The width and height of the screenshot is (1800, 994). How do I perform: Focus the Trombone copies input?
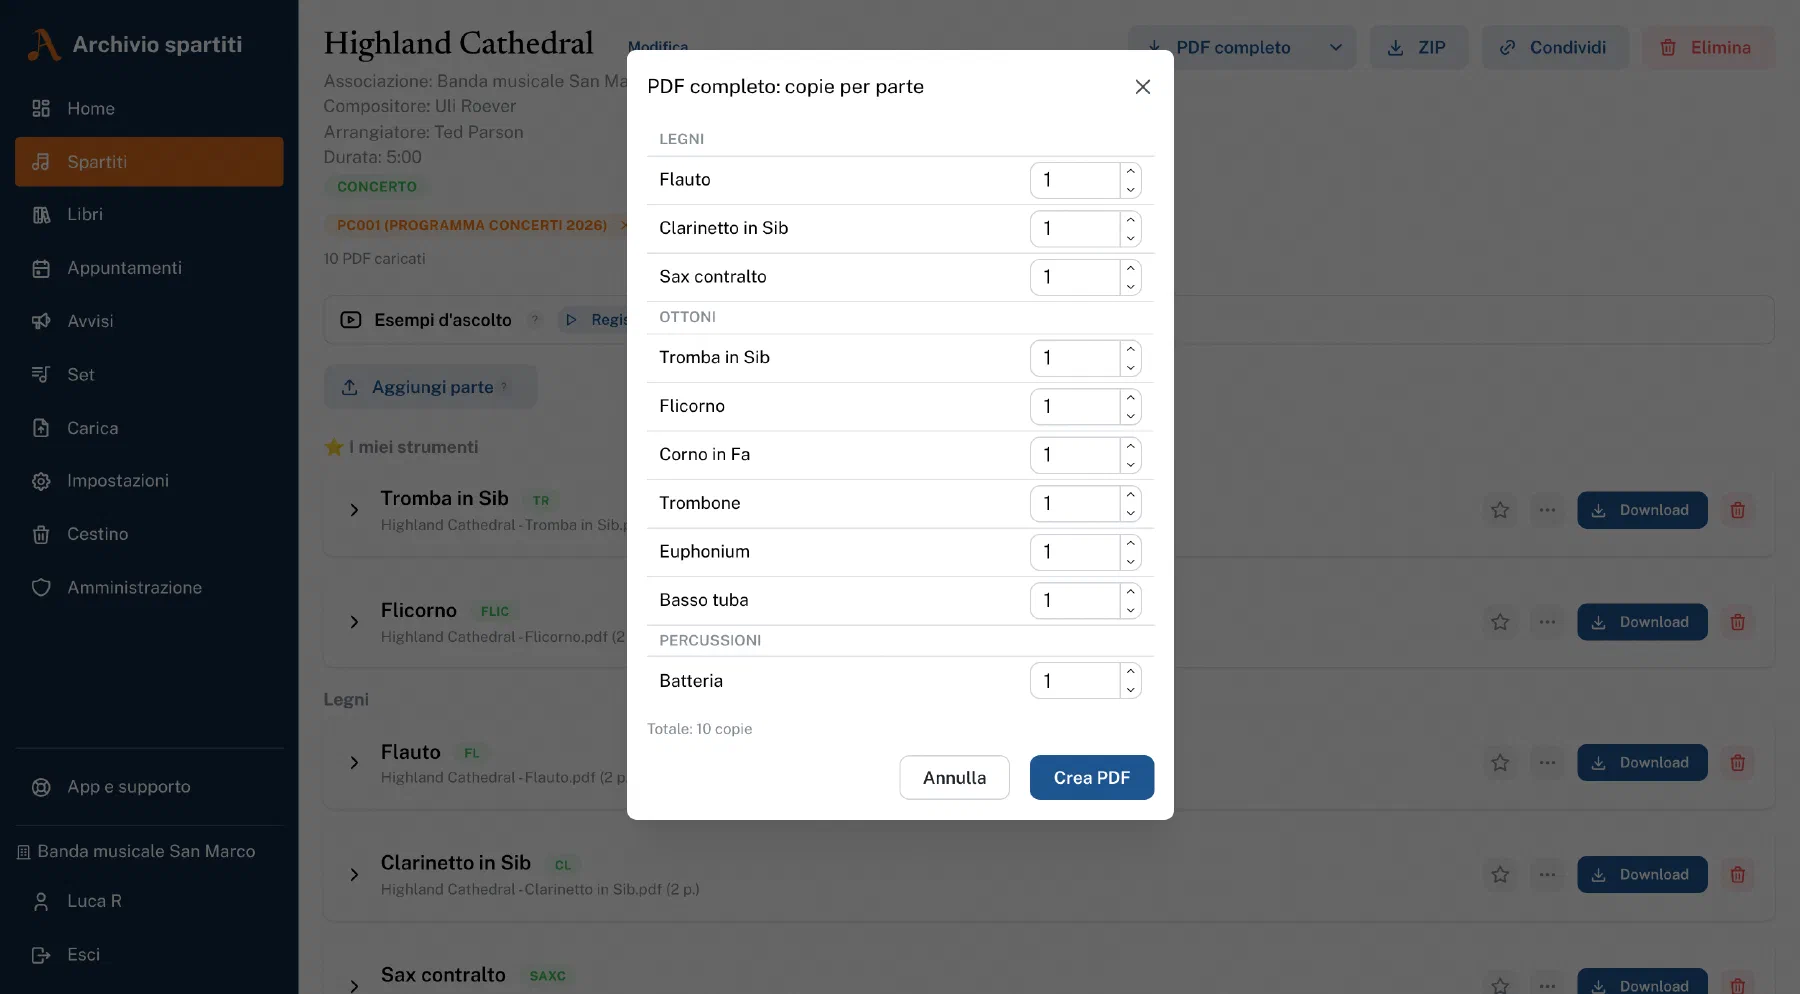[1075, 503]
